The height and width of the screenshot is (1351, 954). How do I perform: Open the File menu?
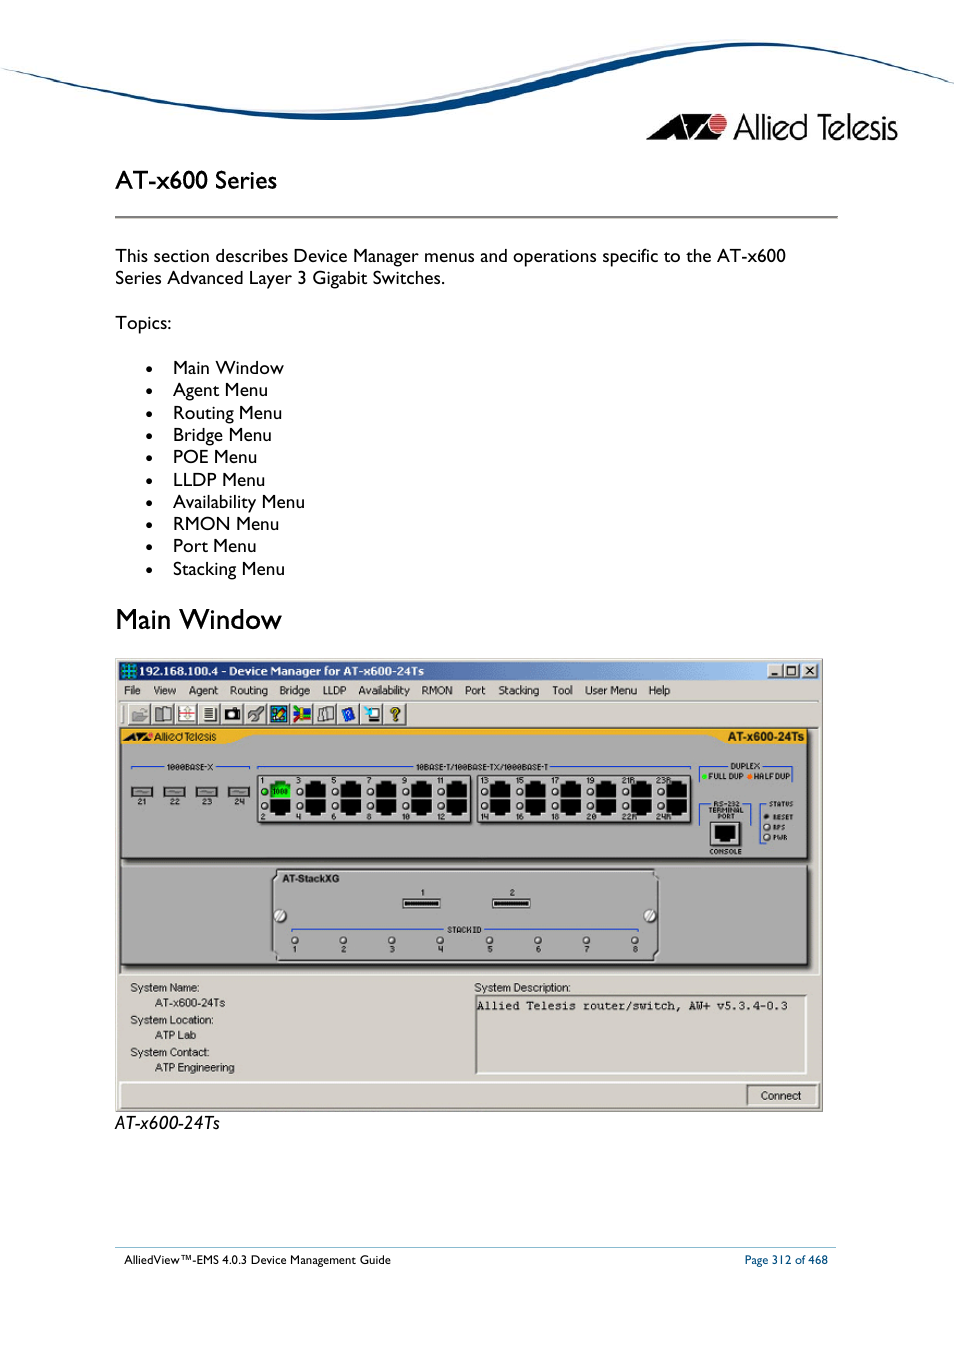pyautogui.click(x=132, y=691)
